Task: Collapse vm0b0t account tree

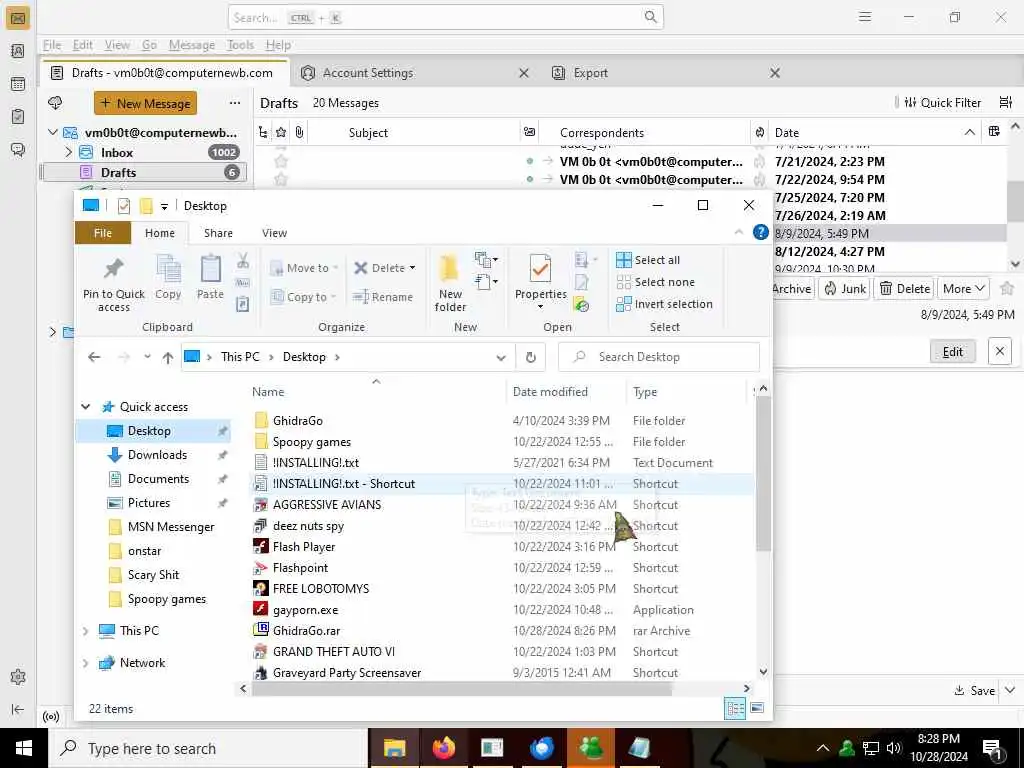Action: tap(53, 133)
